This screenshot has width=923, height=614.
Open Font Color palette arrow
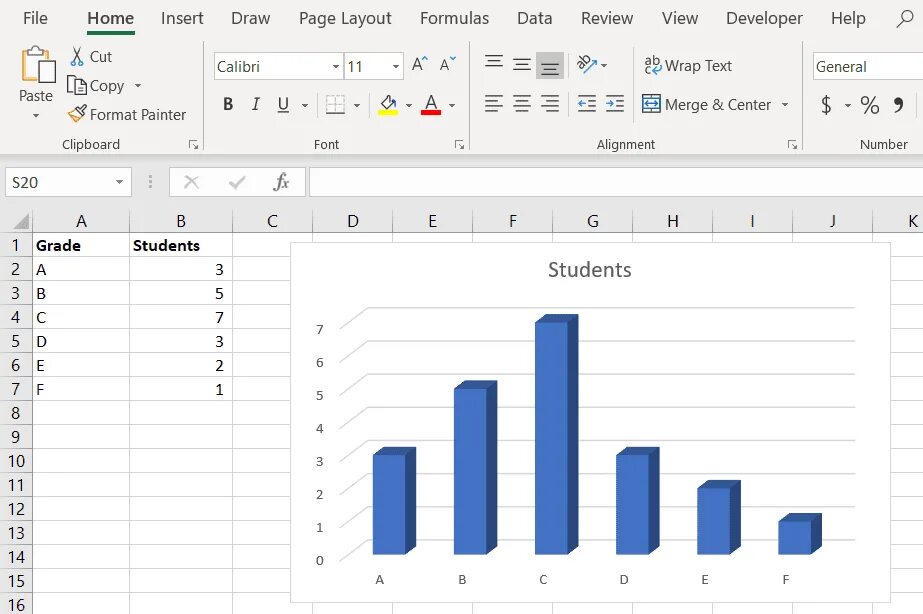pyautogui.click(x=452, y=106)
